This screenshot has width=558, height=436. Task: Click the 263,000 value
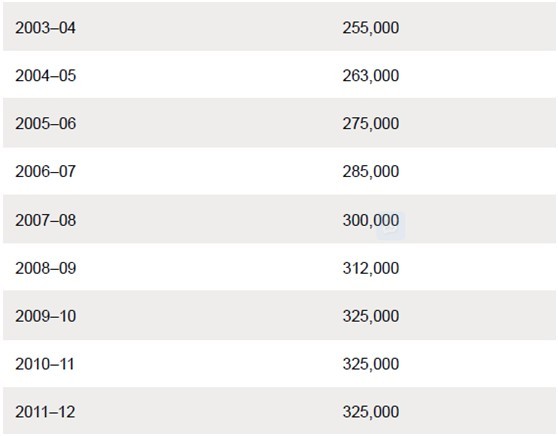[x=370, y=75]
